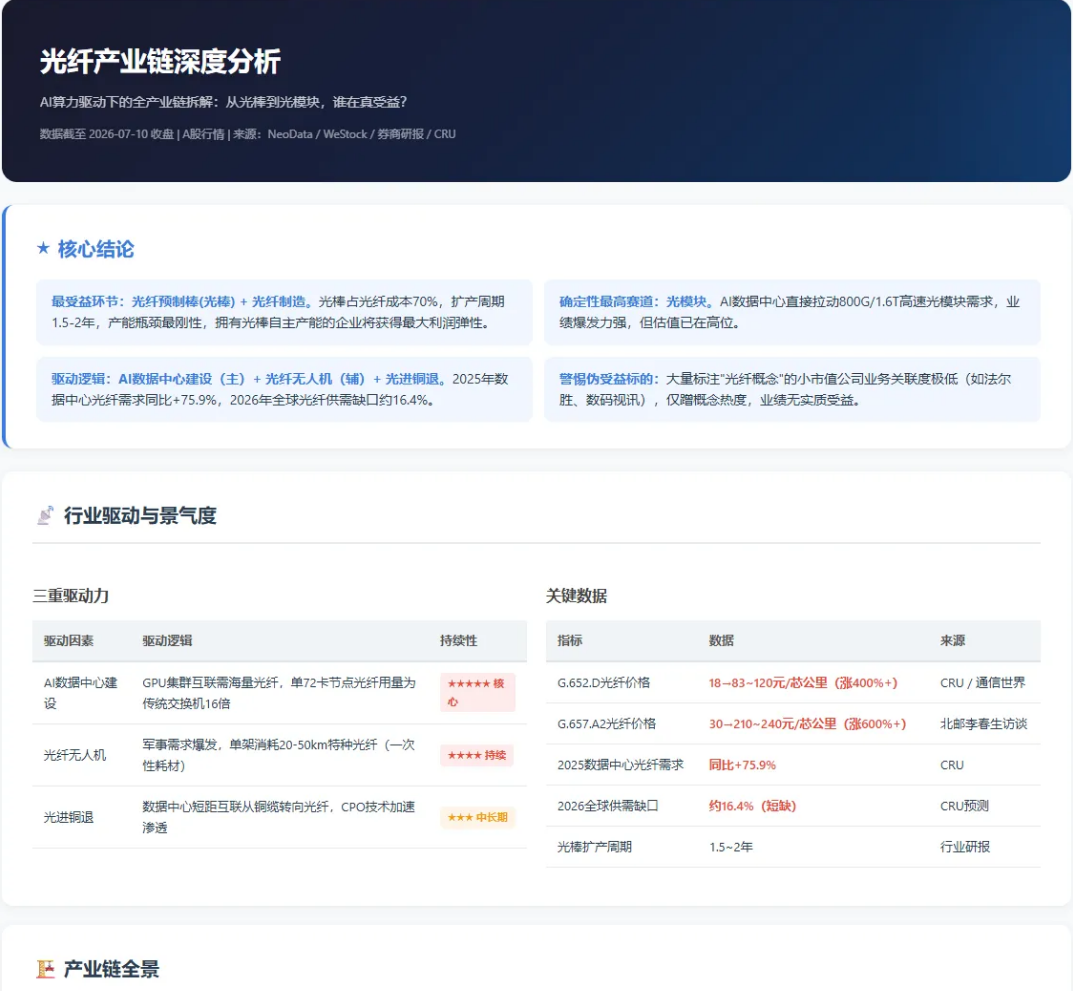Click the 行业驱动与景气度 heading
1073x991 pixels.
click(140, 515)
